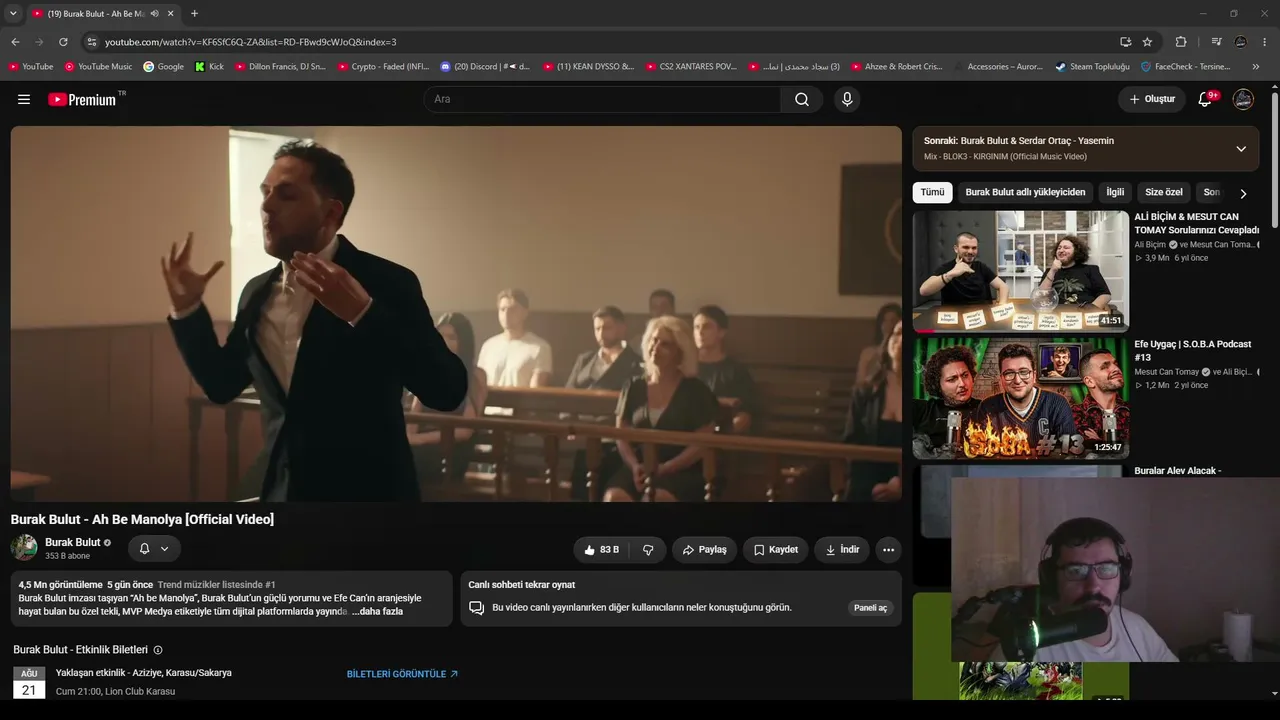This screenshot has height=720, width=1280.
Task: Expand the description with ...daha fazla
Action: 378,611
